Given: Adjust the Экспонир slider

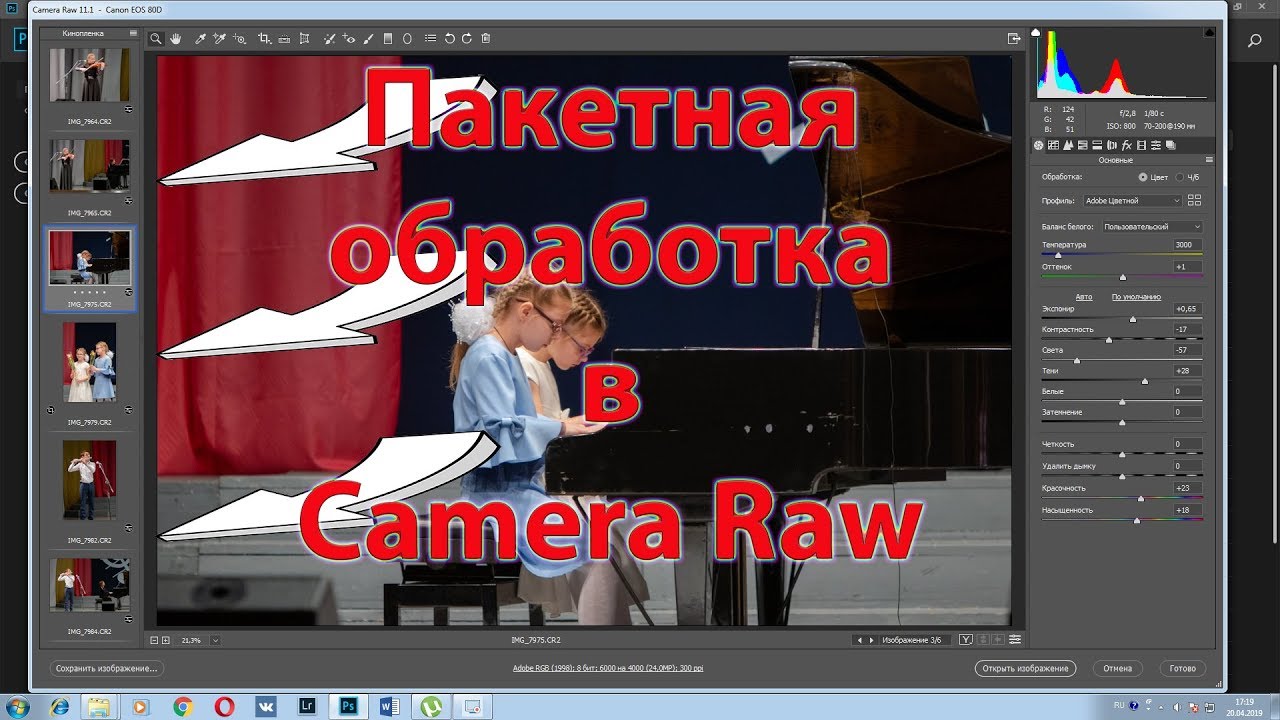Looking at the screenshot, I should click(1132, 319).
